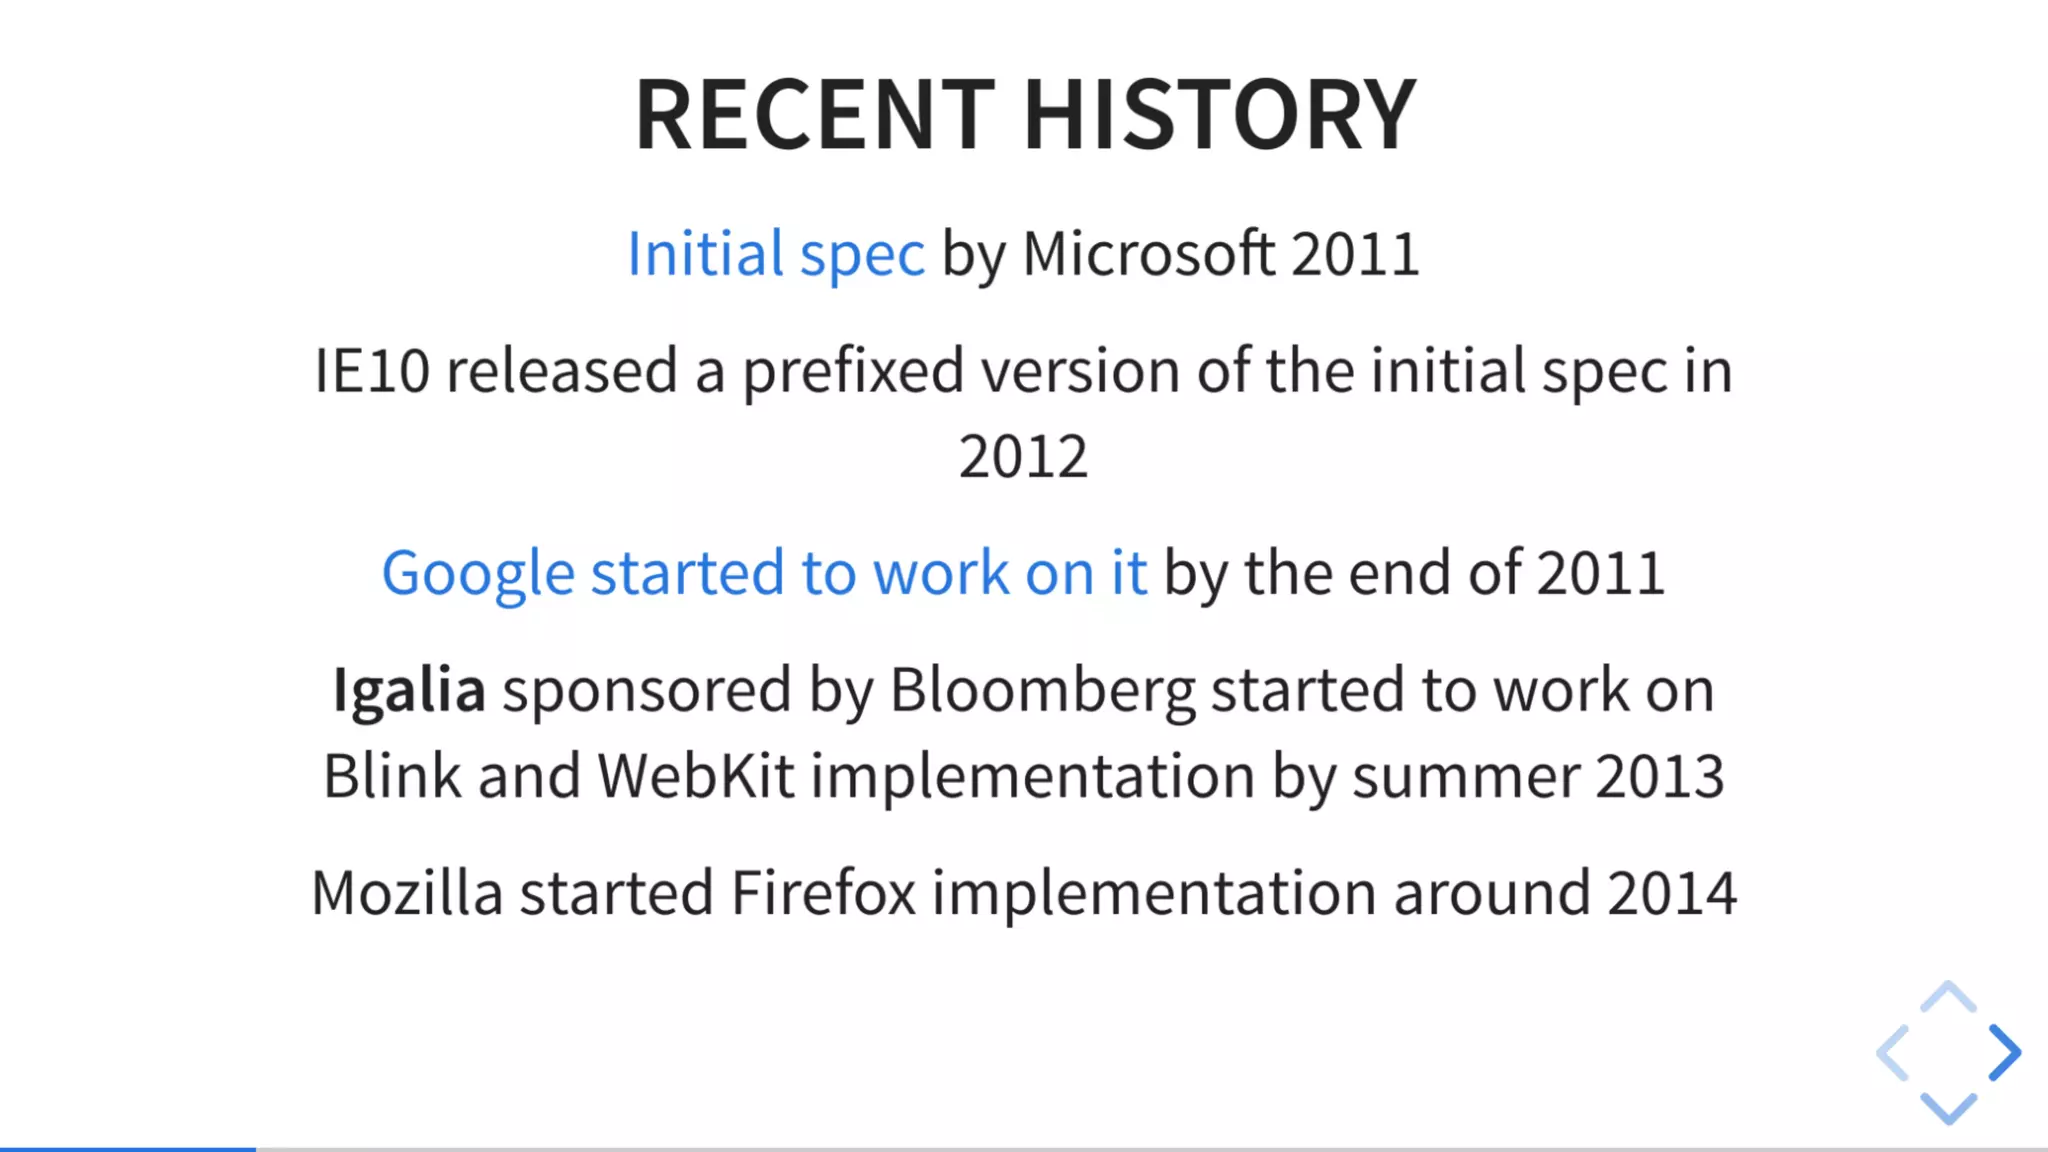
Task: Click the "by the end of 2011" text
Action: (1415, 573)
